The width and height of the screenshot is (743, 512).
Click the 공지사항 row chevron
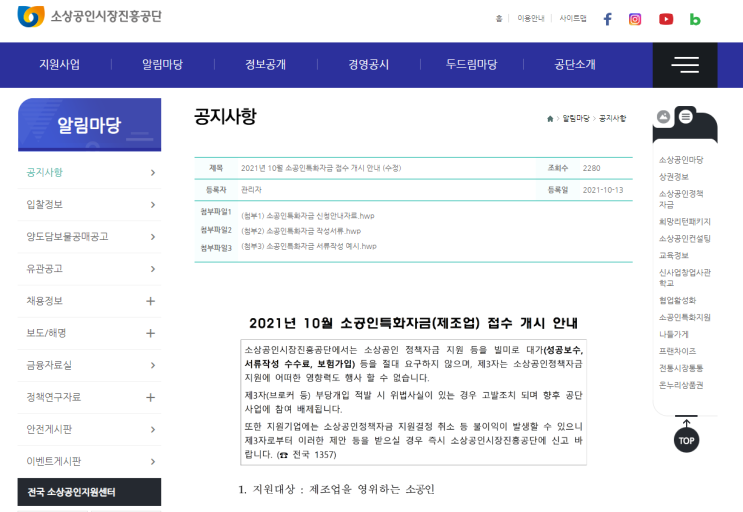point(153,172)
